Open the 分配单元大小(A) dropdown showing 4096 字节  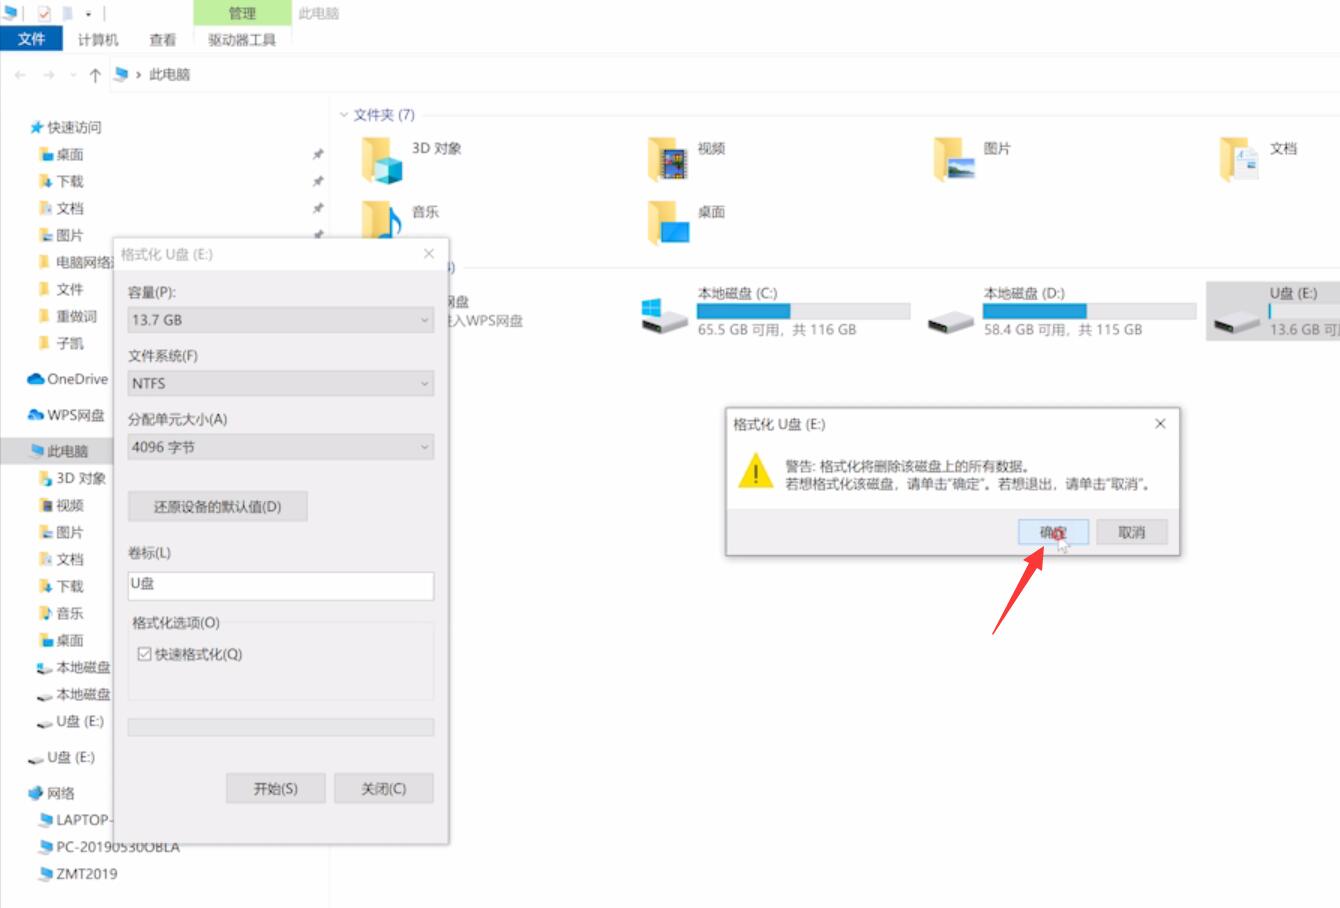click(281, 447)
